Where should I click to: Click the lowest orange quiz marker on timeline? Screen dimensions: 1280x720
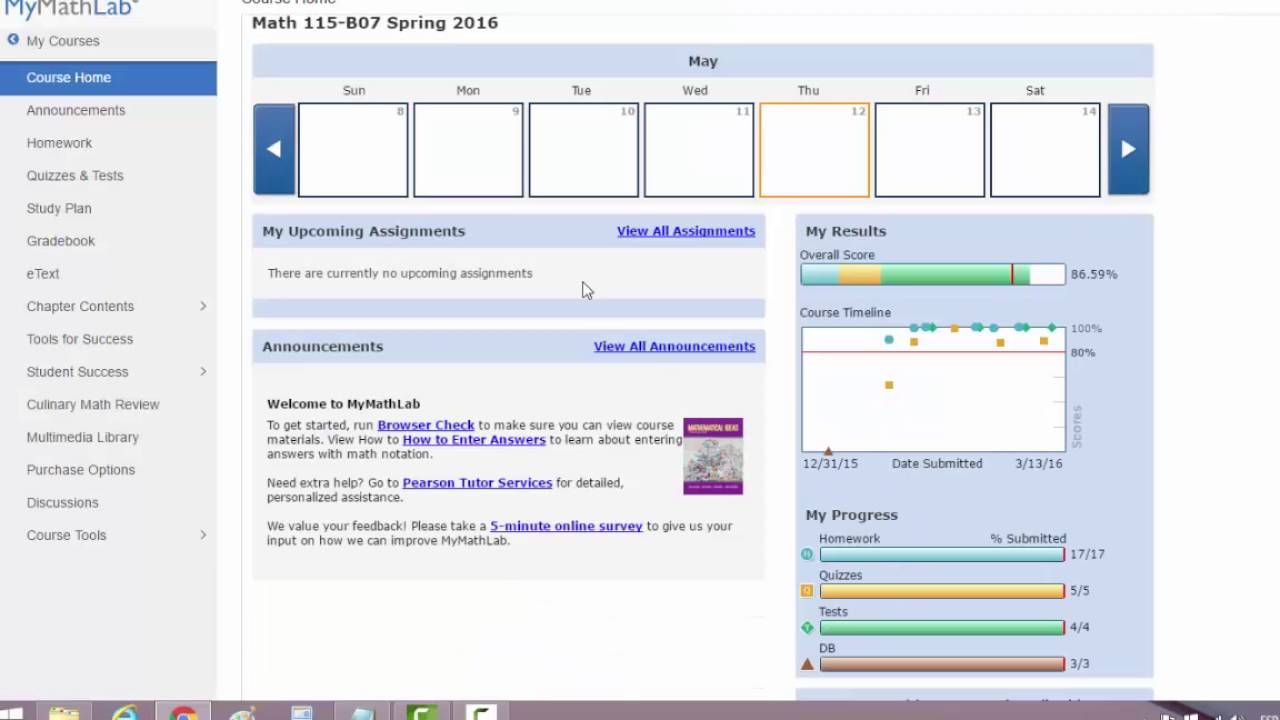pos(889,385)
